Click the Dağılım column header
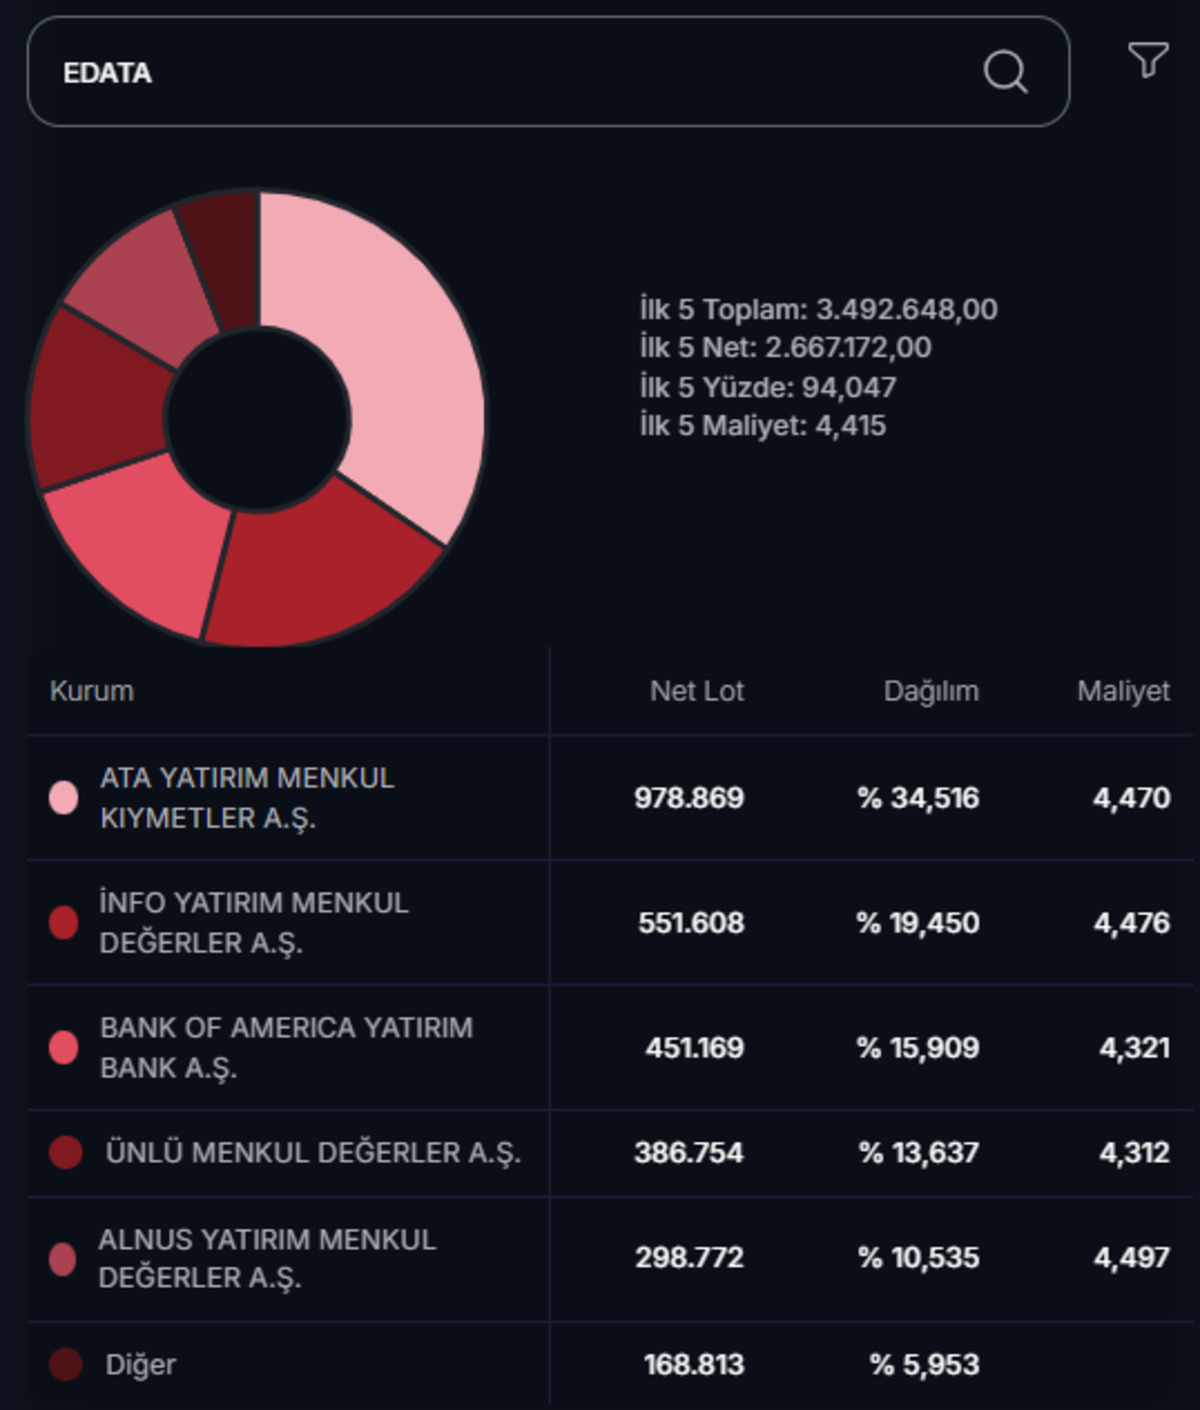This screenshot has height=1410, width=1200. 931,691
